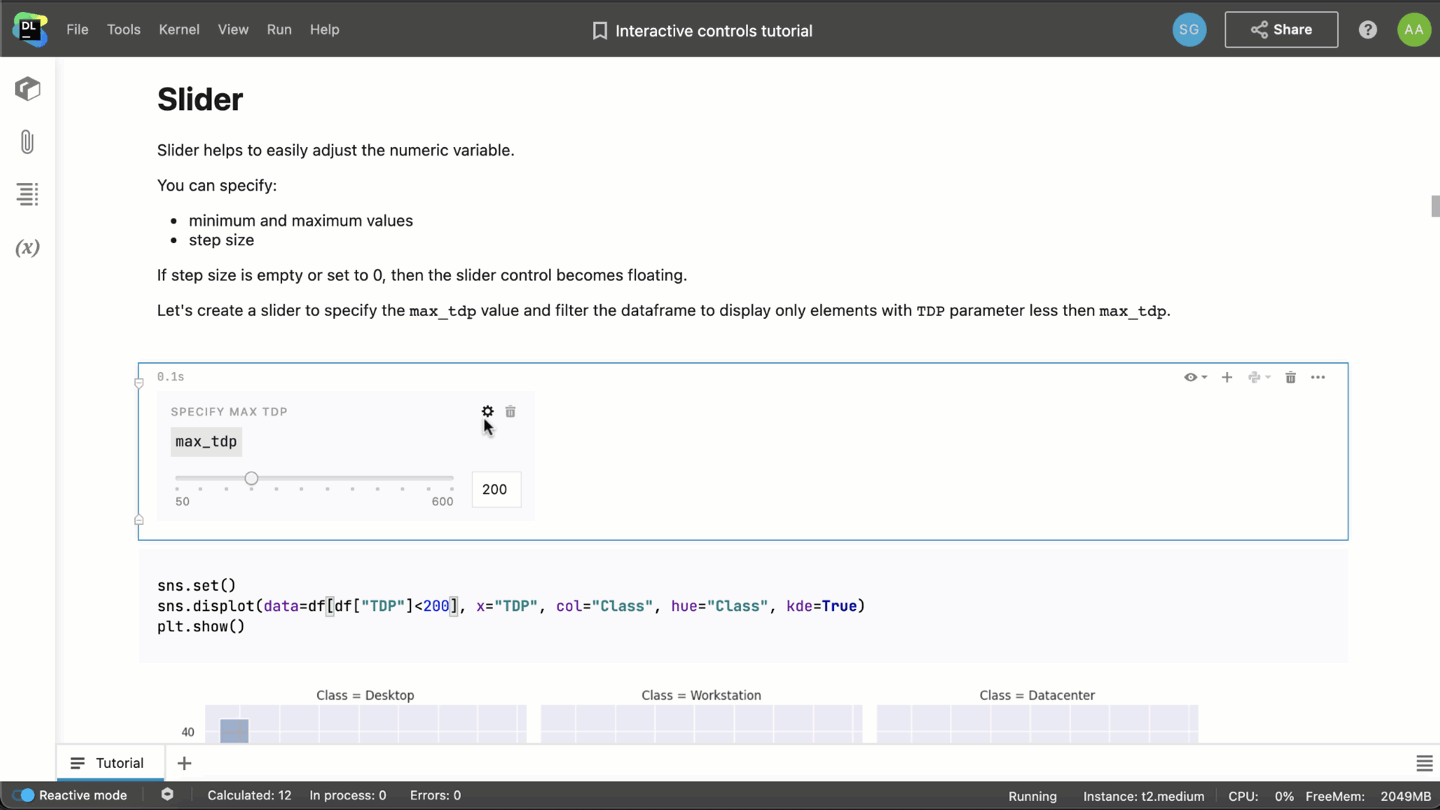This screenshot has height=810, width=1440.
Task: Toggle Reactive mode switch
Action: point(24,795)
